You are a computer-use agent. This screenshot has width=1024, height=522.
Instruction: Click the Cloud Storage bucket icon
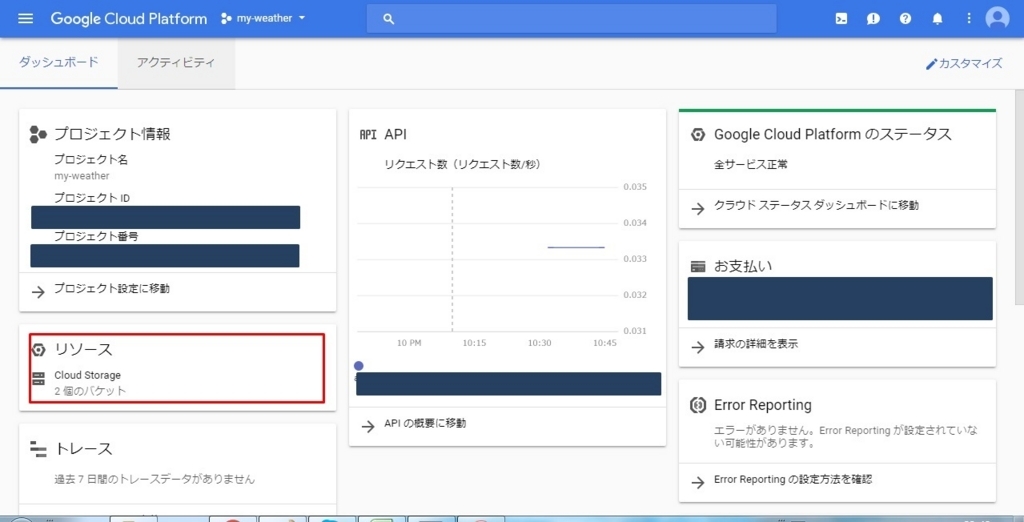[x=39, y=378]
